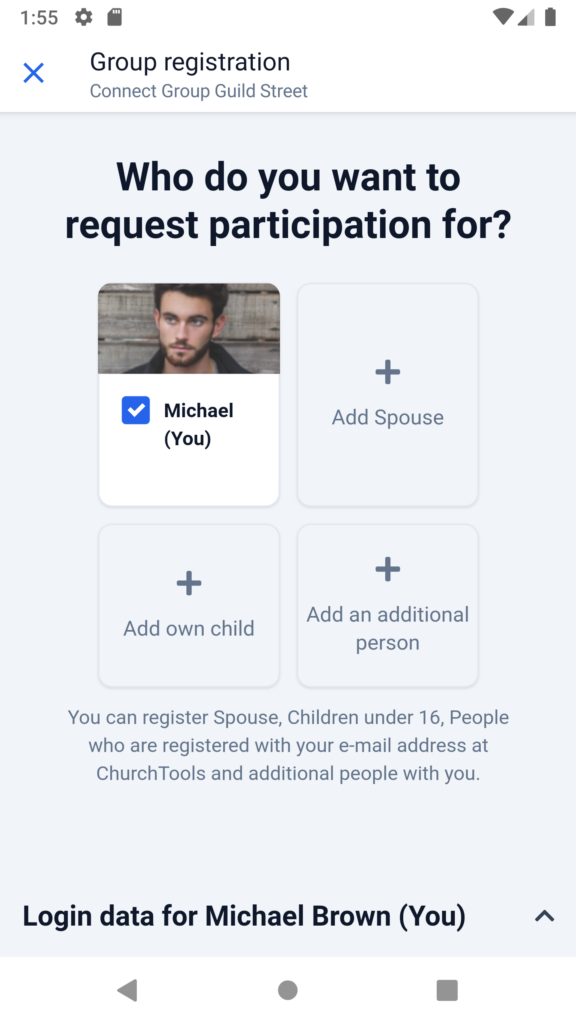Tap the plus icon above Add own child
Viewport: 576px width, 1024px height.
(x=189, y=583)
